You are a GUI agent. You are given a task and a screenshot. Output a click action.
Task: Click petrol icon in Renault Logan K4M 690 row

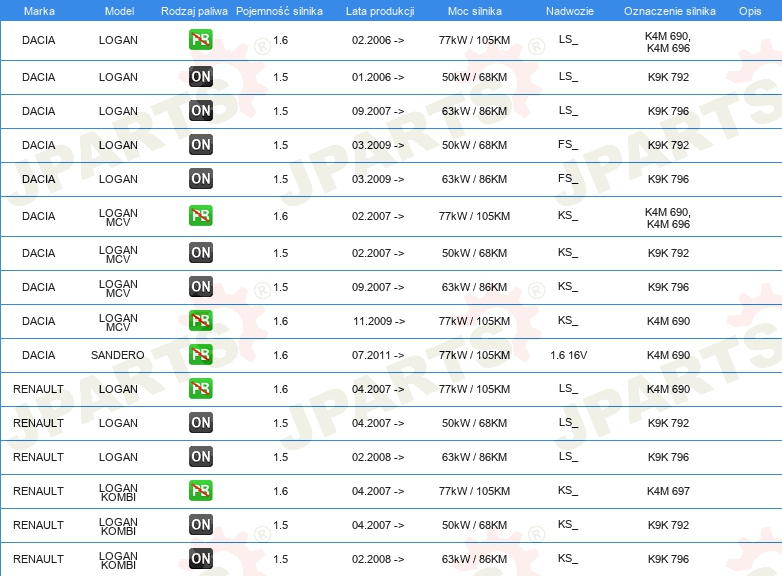pos(201,388)
